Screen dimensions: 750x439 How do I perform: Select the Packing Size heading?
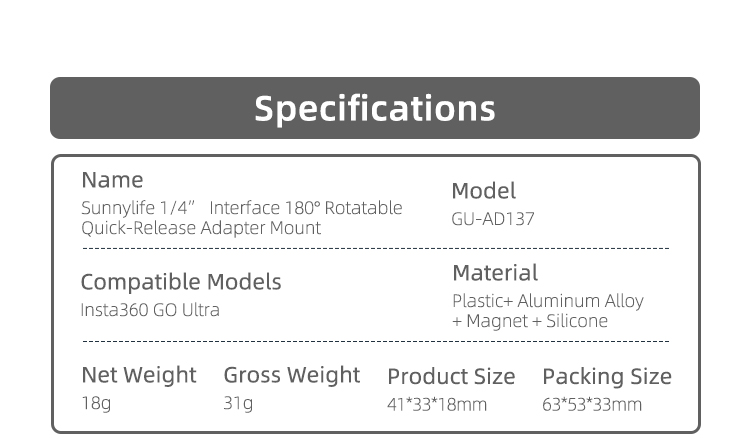click(x=607, y=377)
